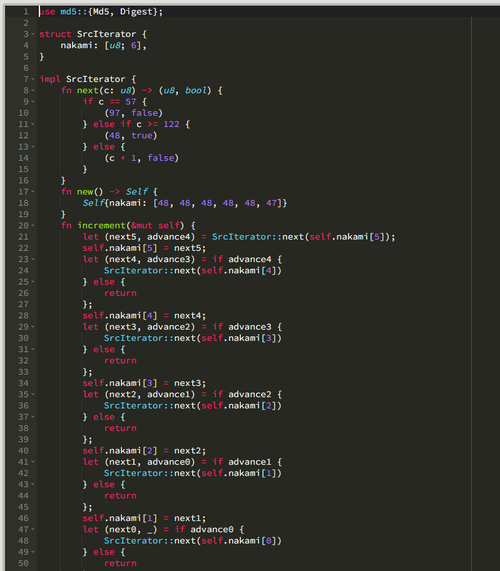Image resolution: width=500 pixels, height=571 pixels.
Task: Click 'let (next1, advance0)' line text
Action: [182, 462]
